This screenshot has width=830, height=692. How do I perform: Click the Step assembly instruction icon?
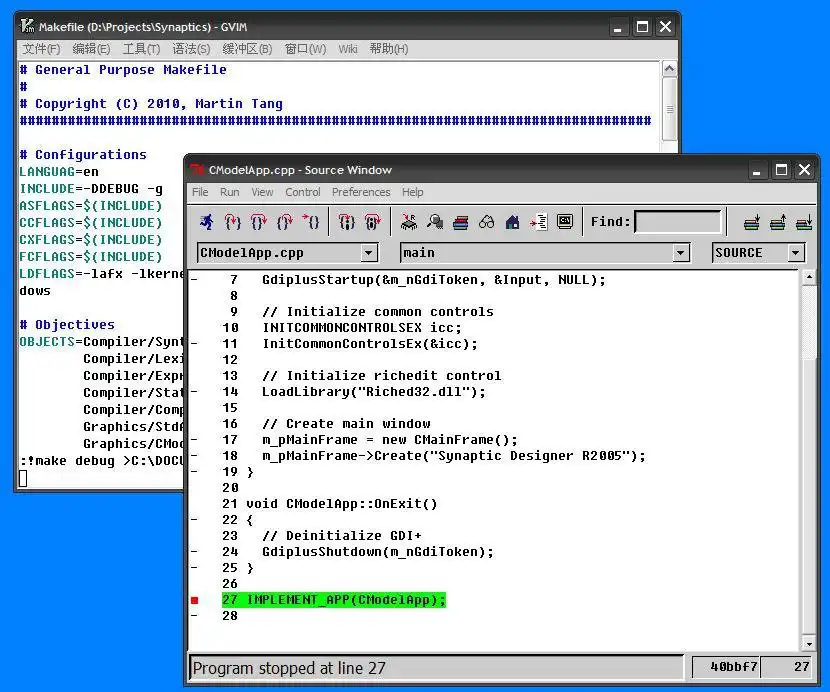pyautogui.click(x=346, y=222)
